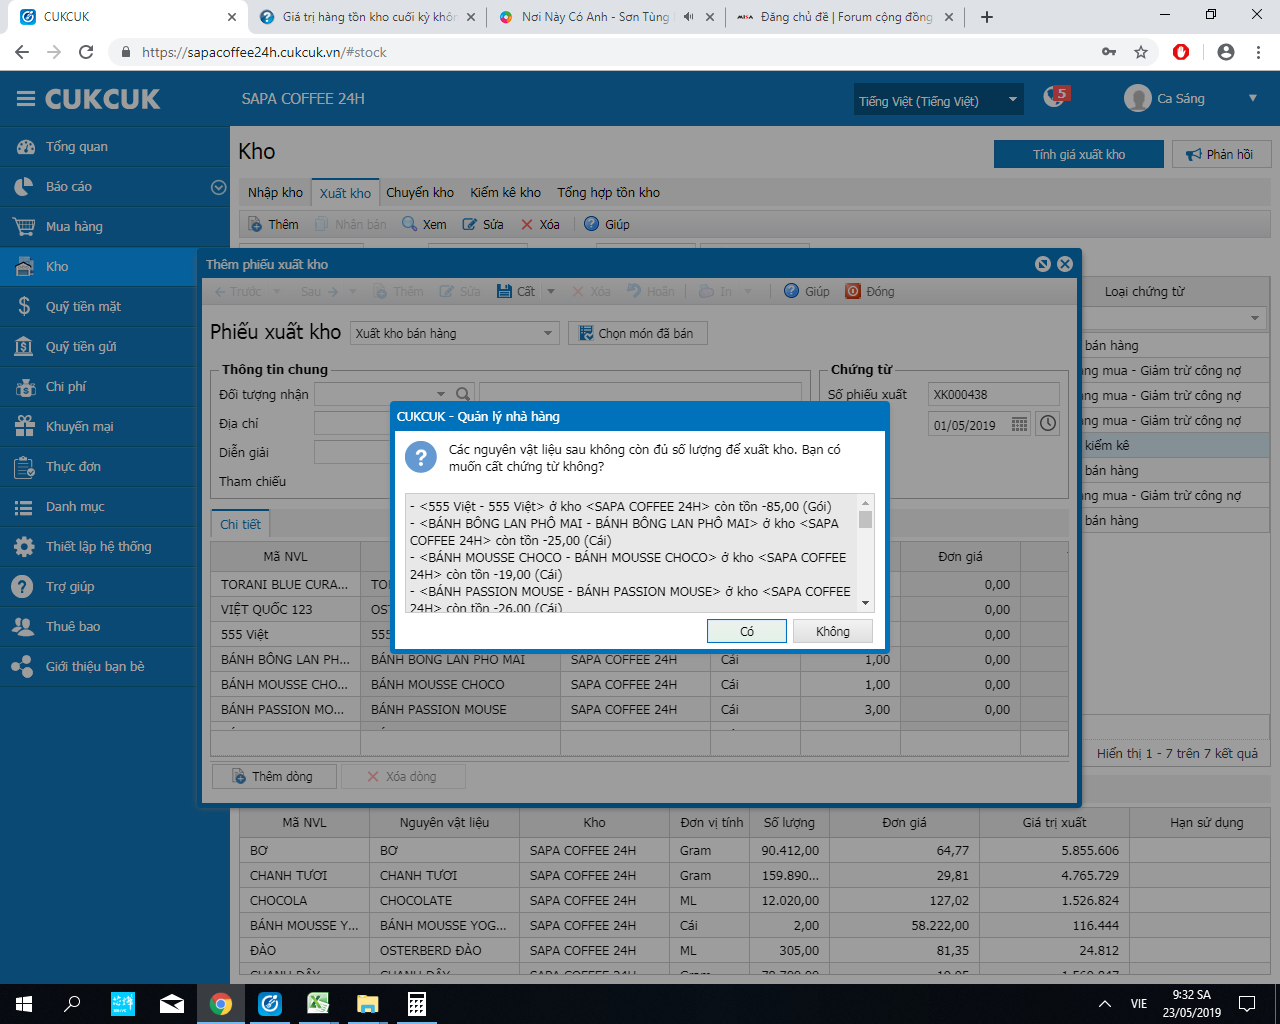Click the Phản hồi feedback button
The image size is (1280, 1024).
1220,154
